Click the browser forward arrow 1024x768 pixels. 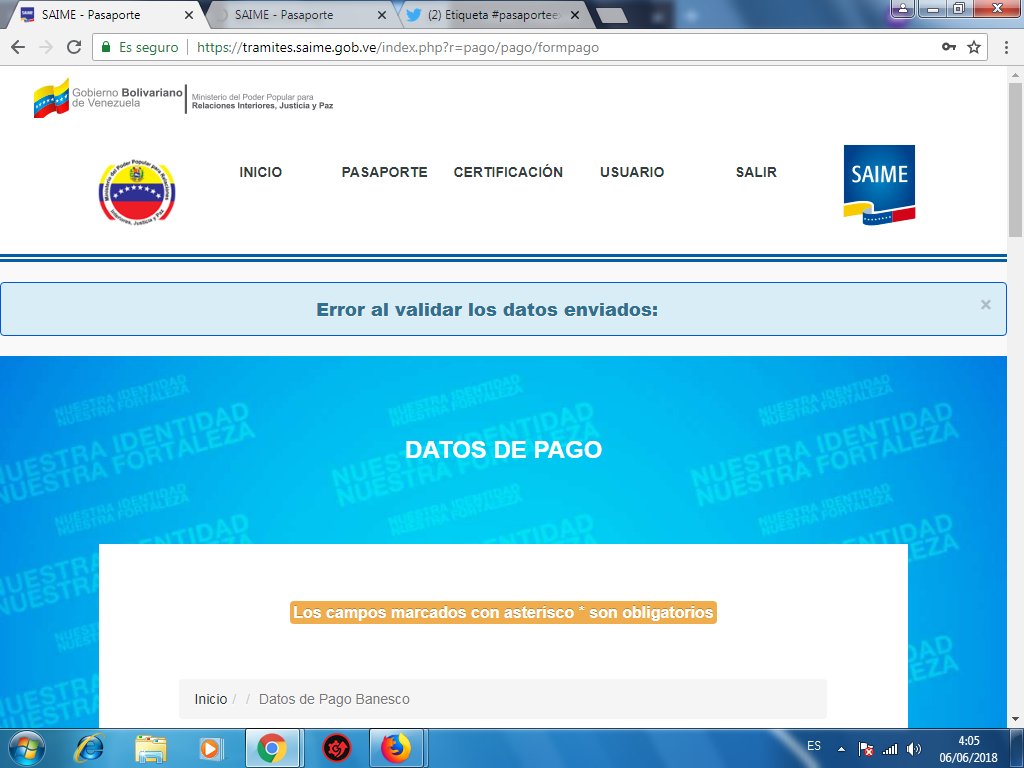point(46,47)
